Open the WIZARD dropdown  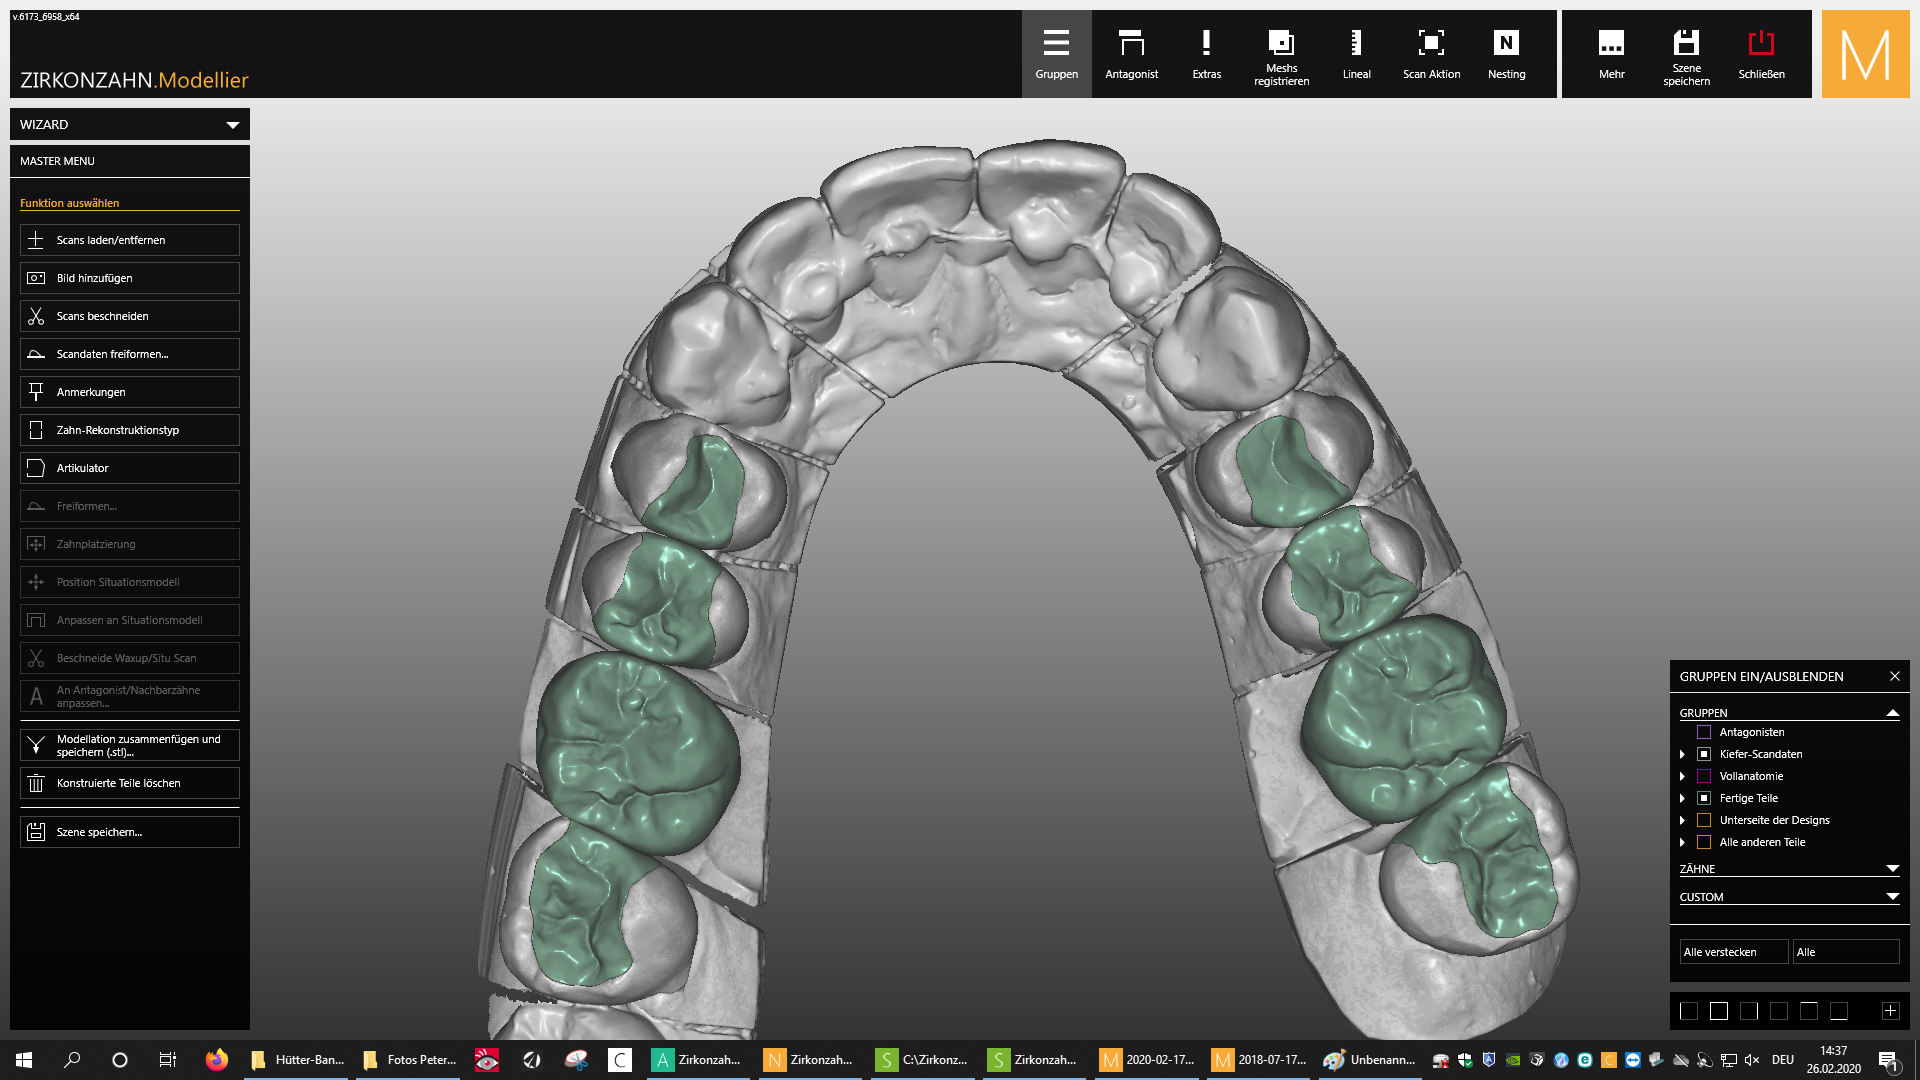232,125
